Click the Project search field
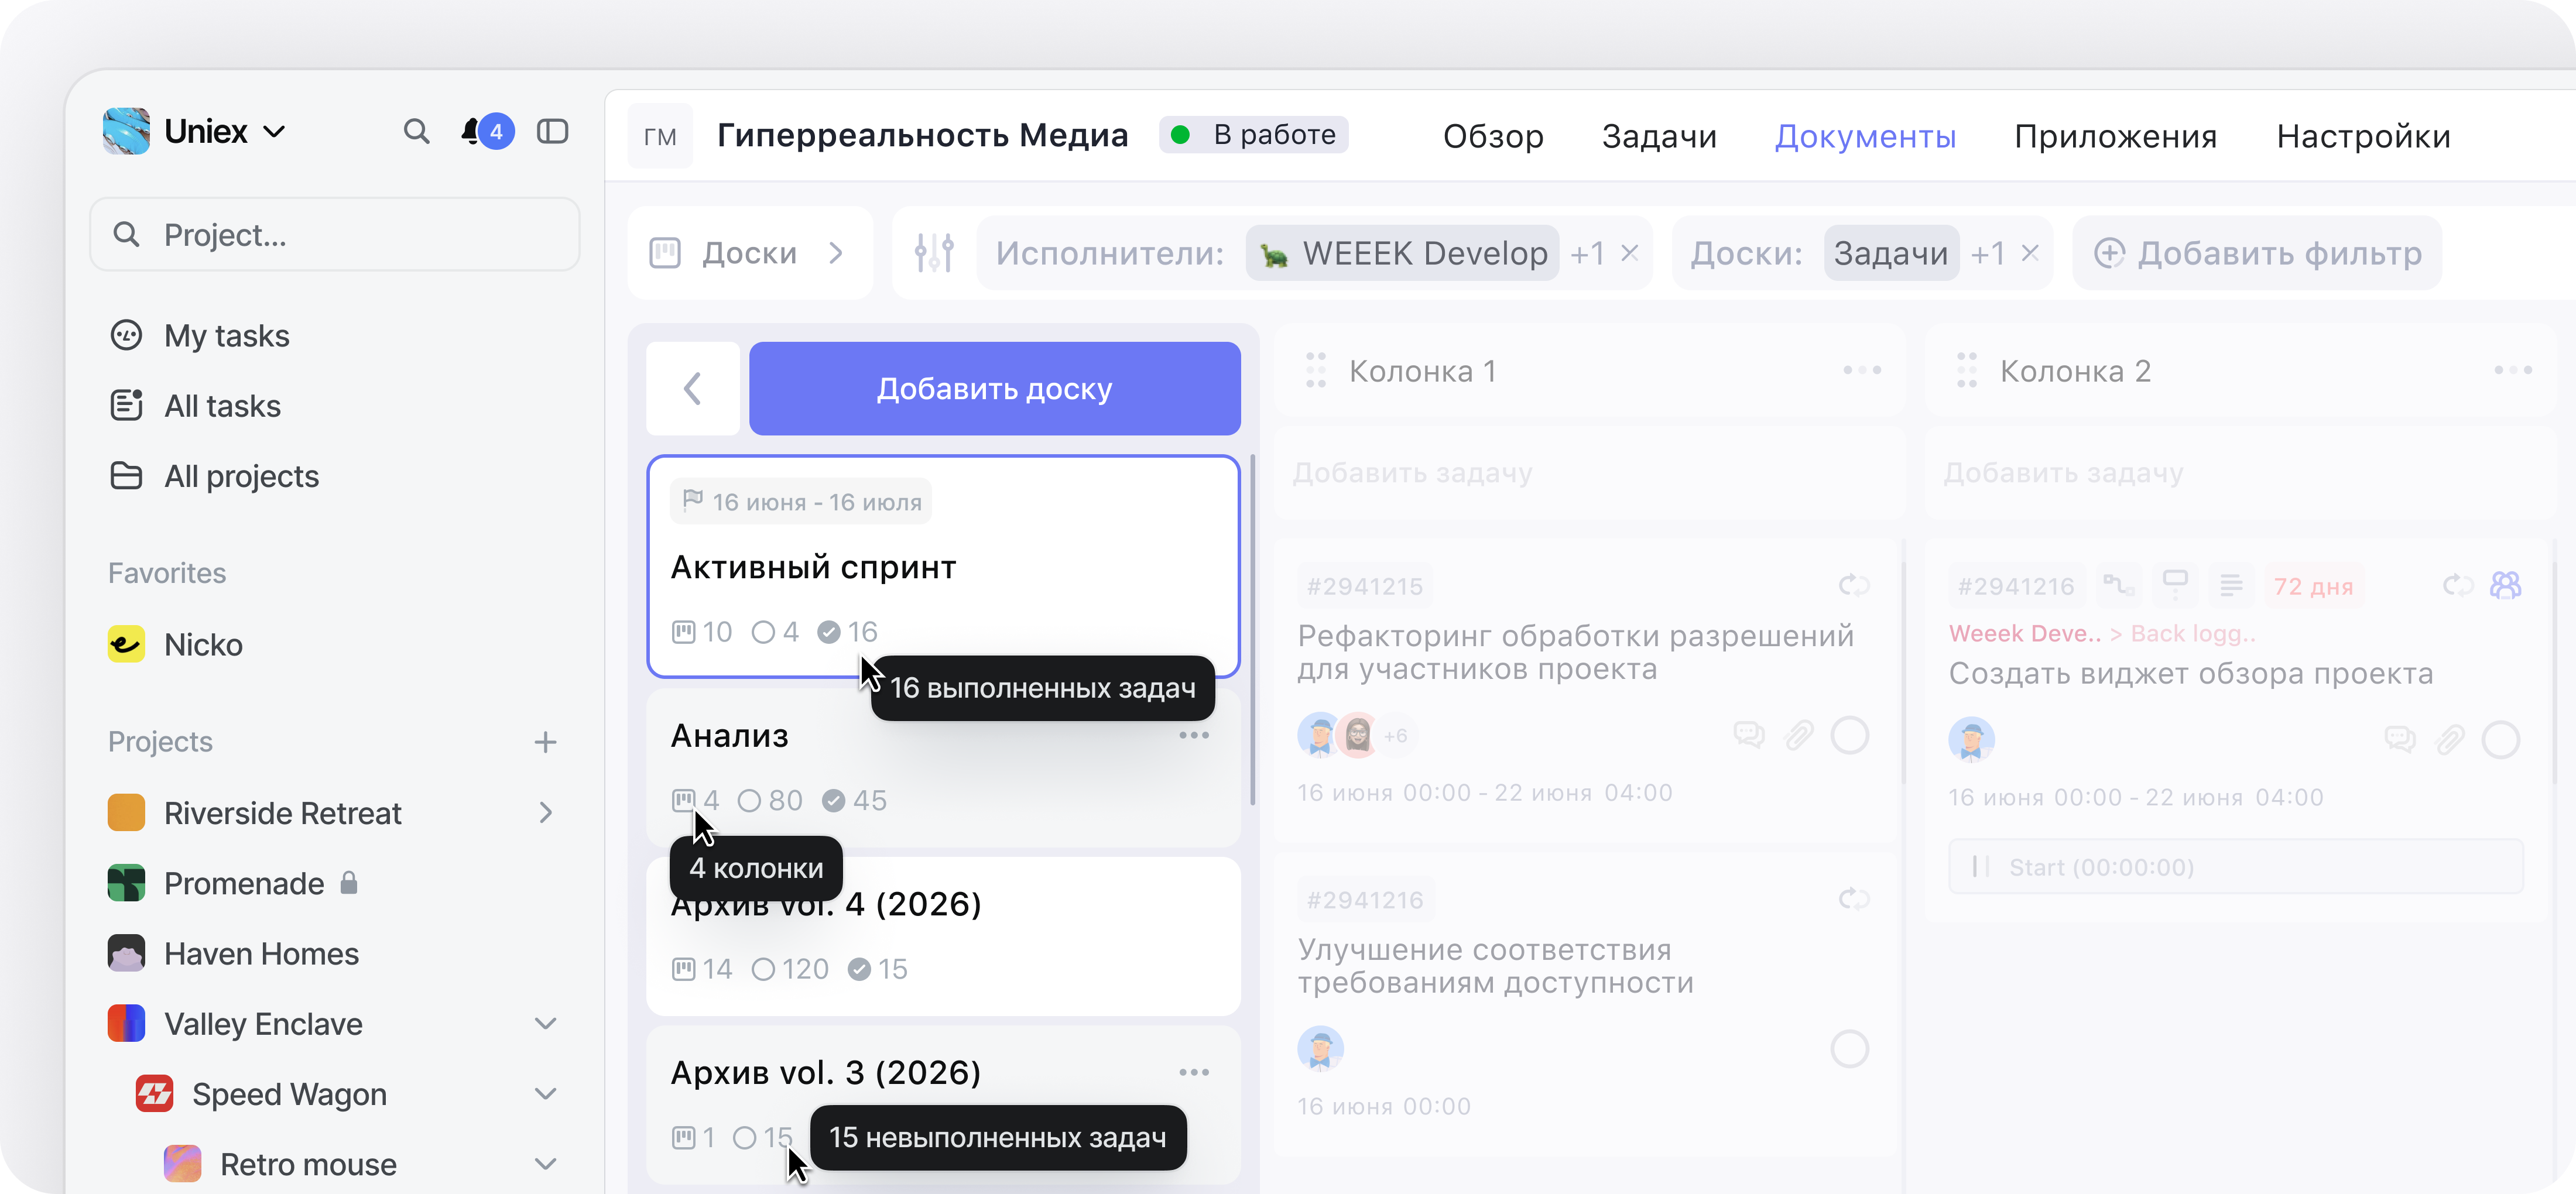Viewport: 2576px width, 1194px height. point(334,234)
